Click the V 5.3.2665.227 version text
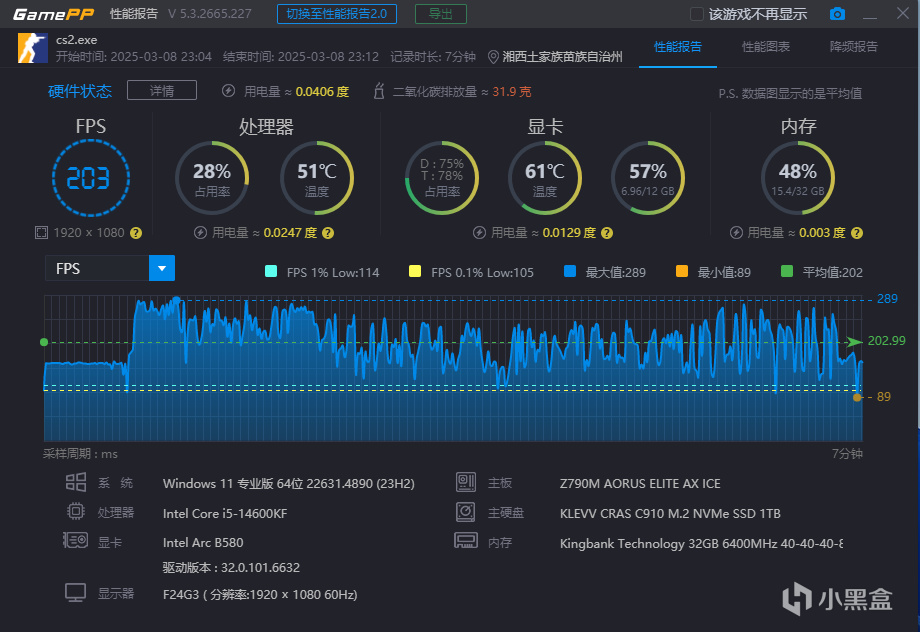Viewport: 920px width, 632px height. point(209,13)
